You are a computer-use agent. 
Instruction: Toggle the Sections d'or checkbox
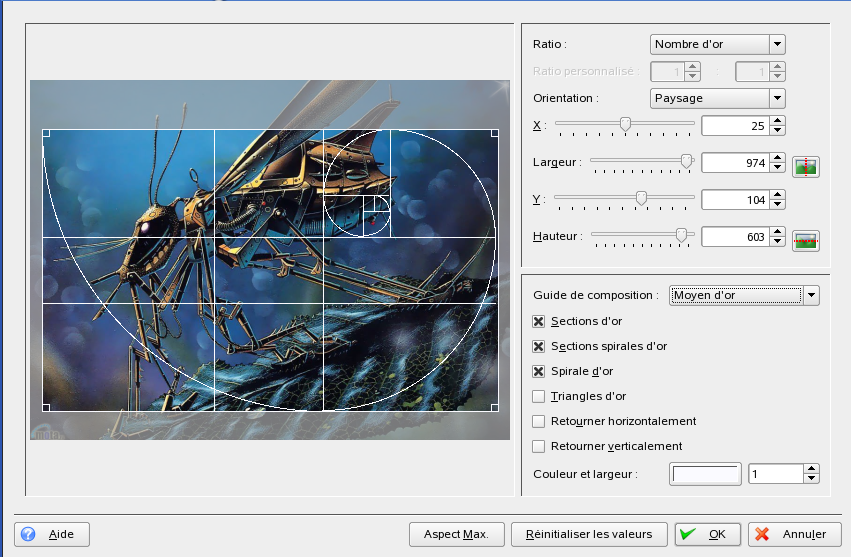[538, 321]
